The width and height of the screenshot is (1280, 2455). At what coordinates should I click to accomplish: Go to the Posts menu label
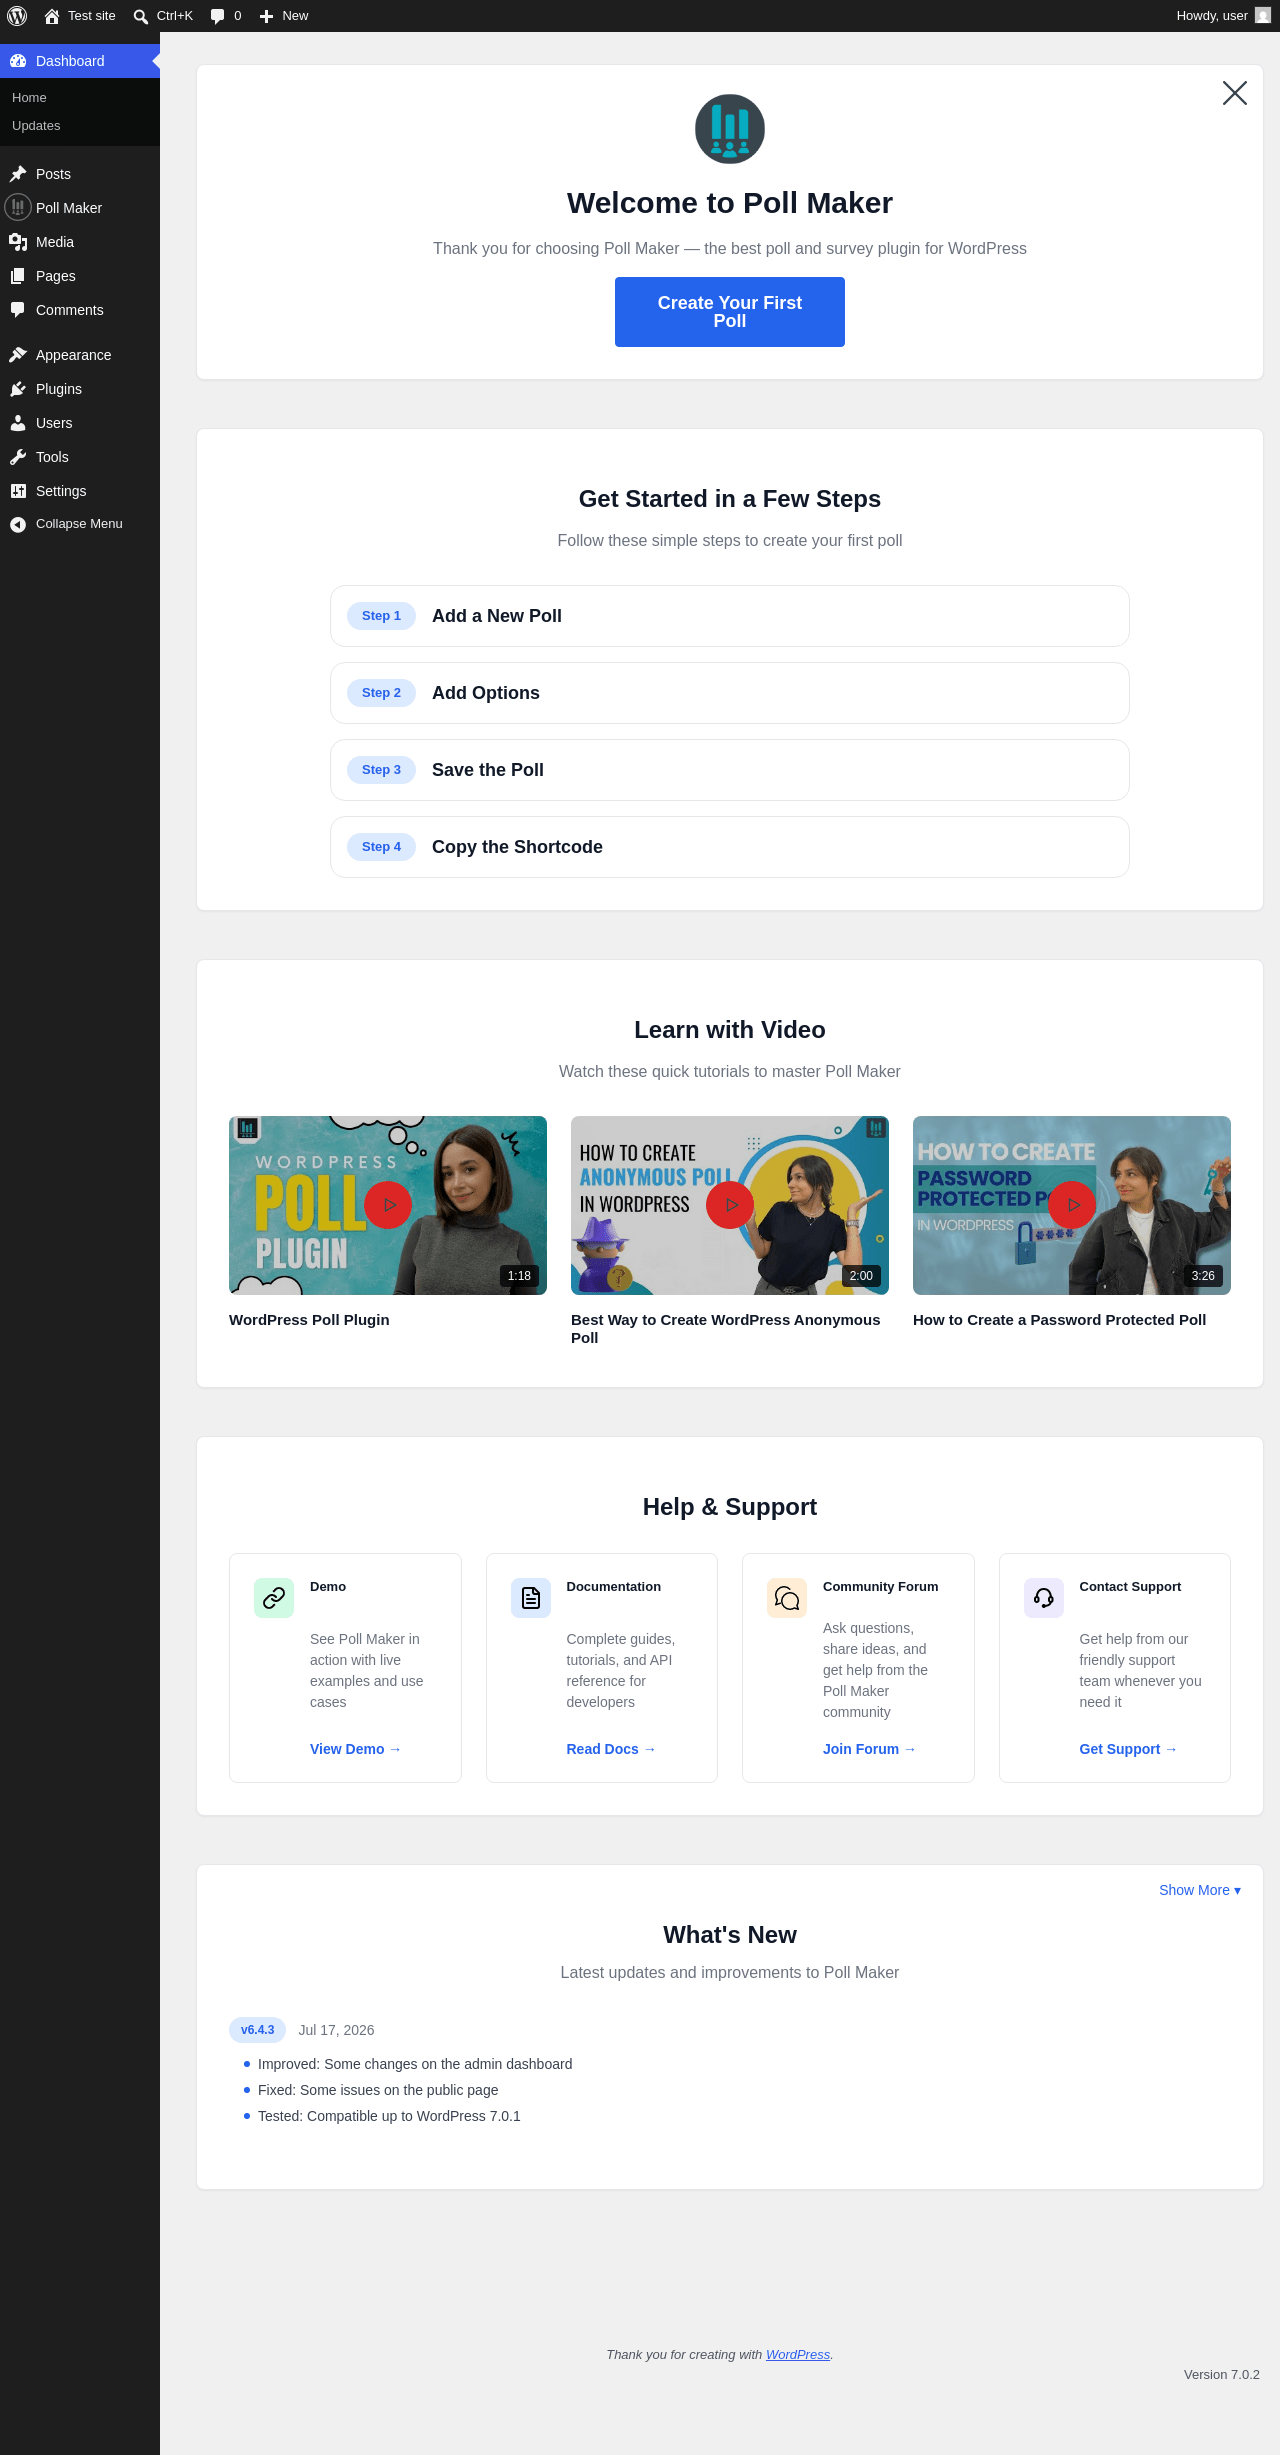pyautogui.click(x=53, y=174)
